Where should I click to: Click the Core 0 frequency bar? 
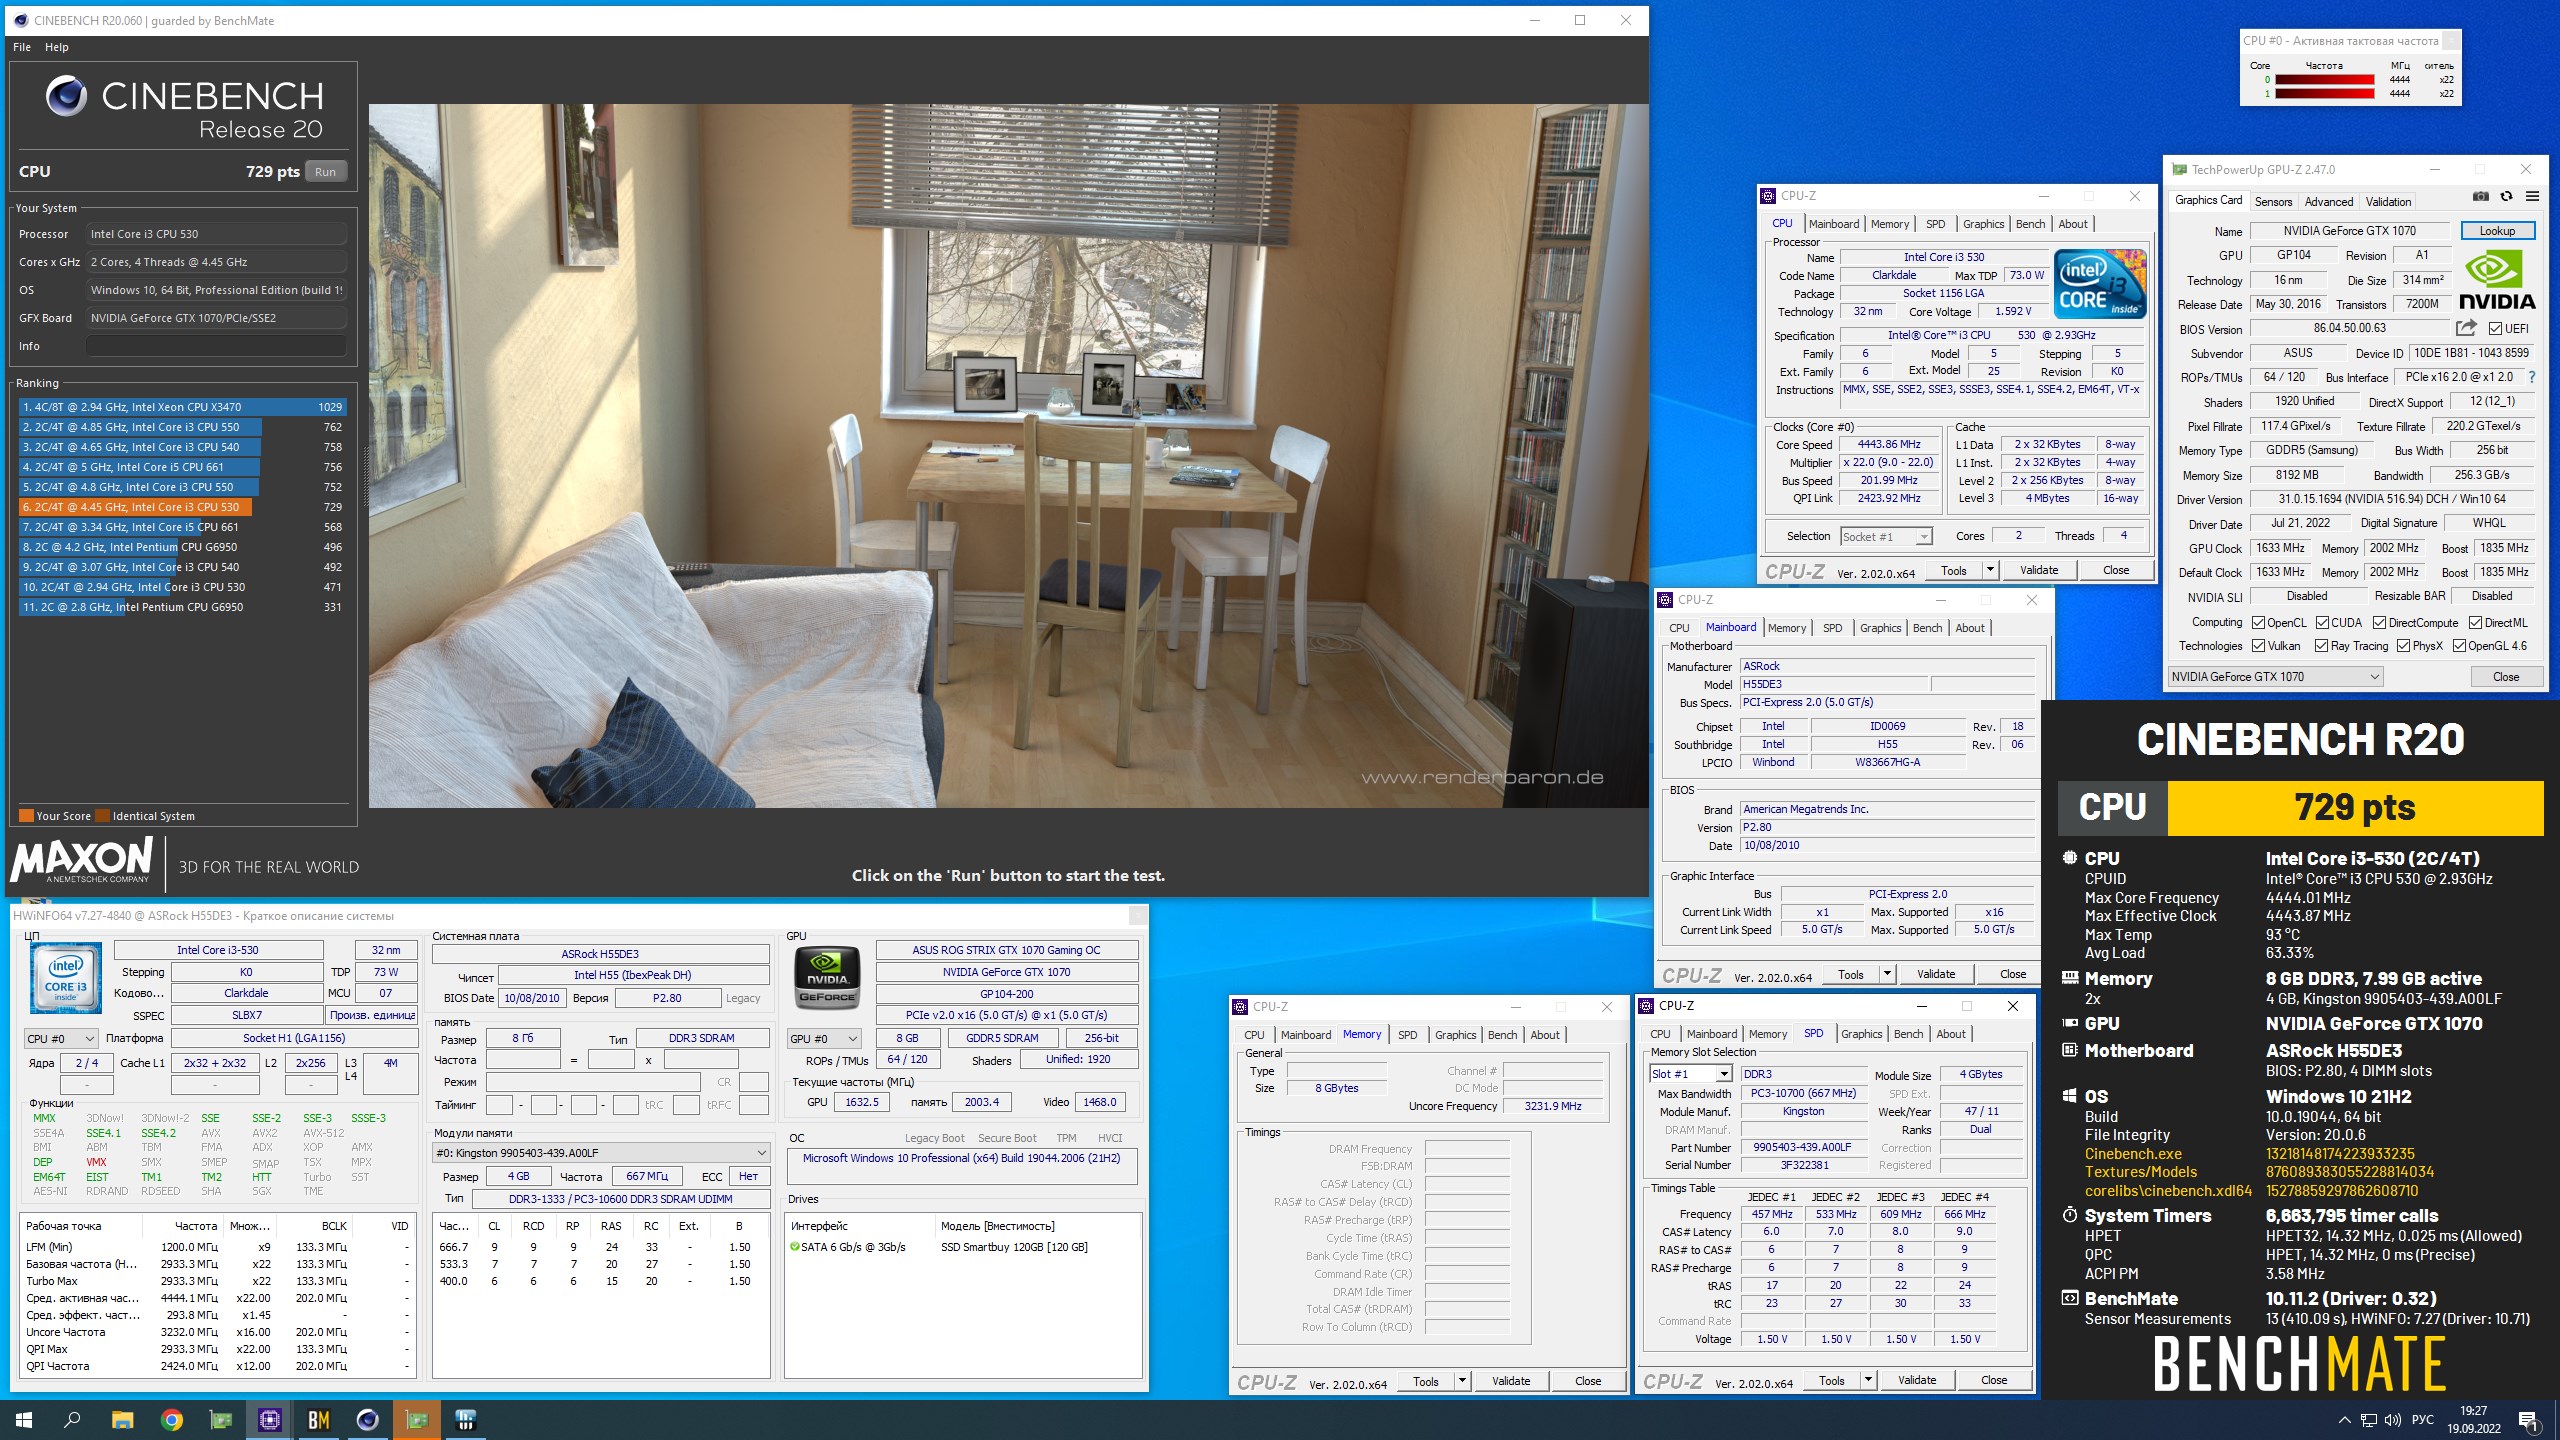click(2325, 80)
